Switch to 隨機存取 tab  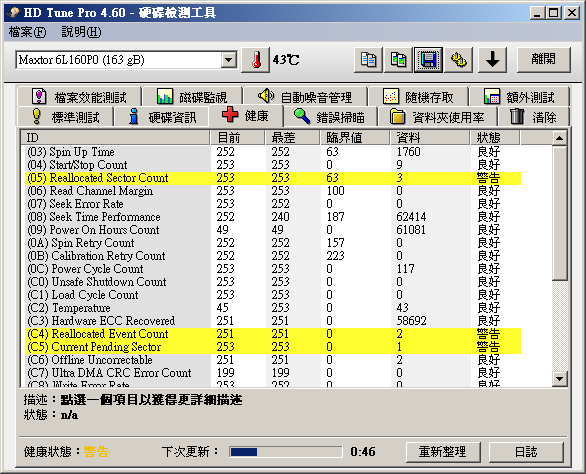point(418,97)
